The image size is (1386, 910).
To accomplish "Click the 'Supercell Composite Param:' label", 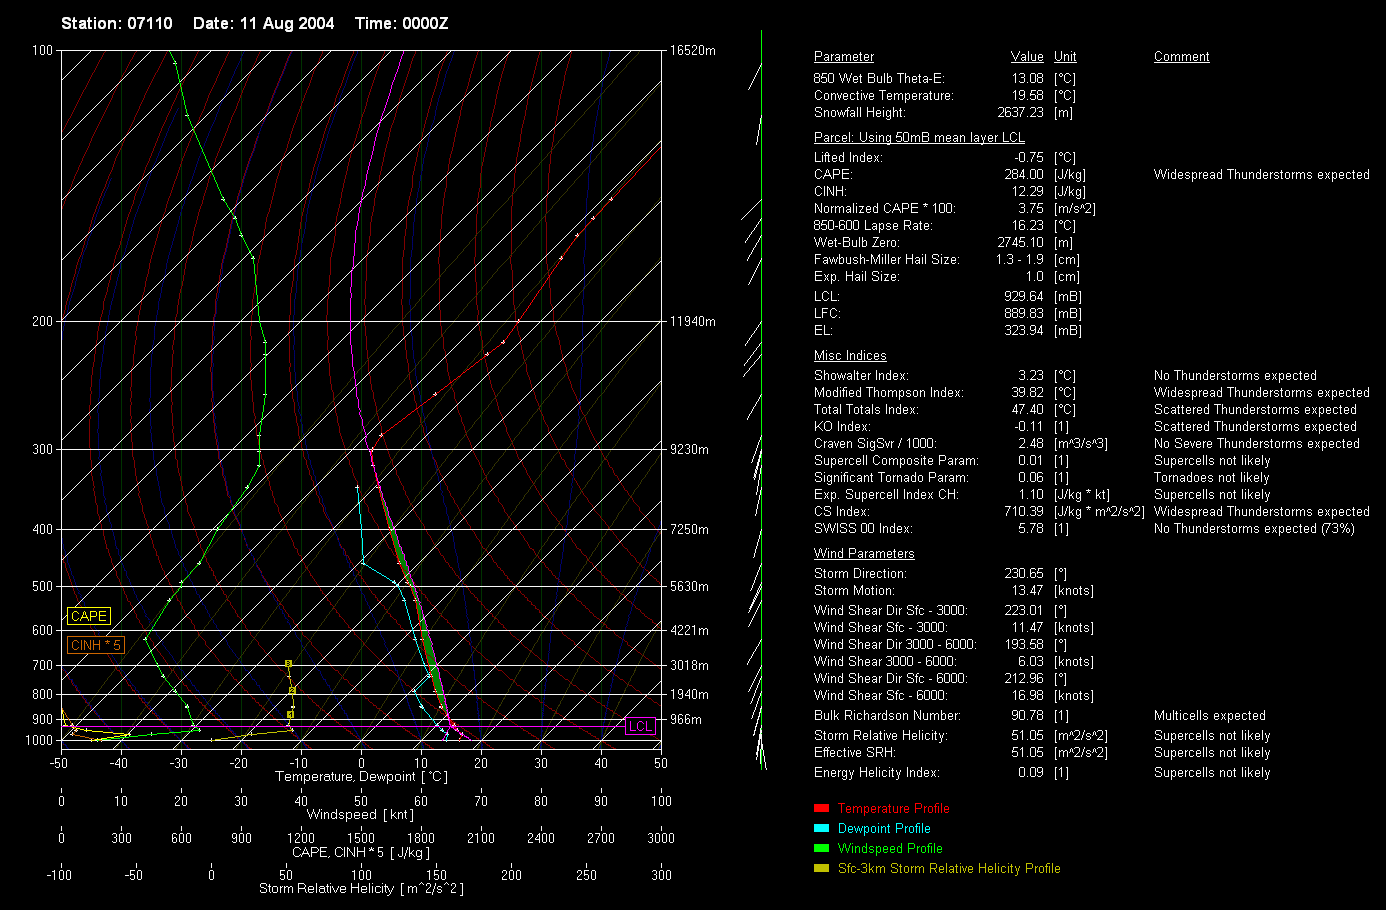I will tap(896, 460).
